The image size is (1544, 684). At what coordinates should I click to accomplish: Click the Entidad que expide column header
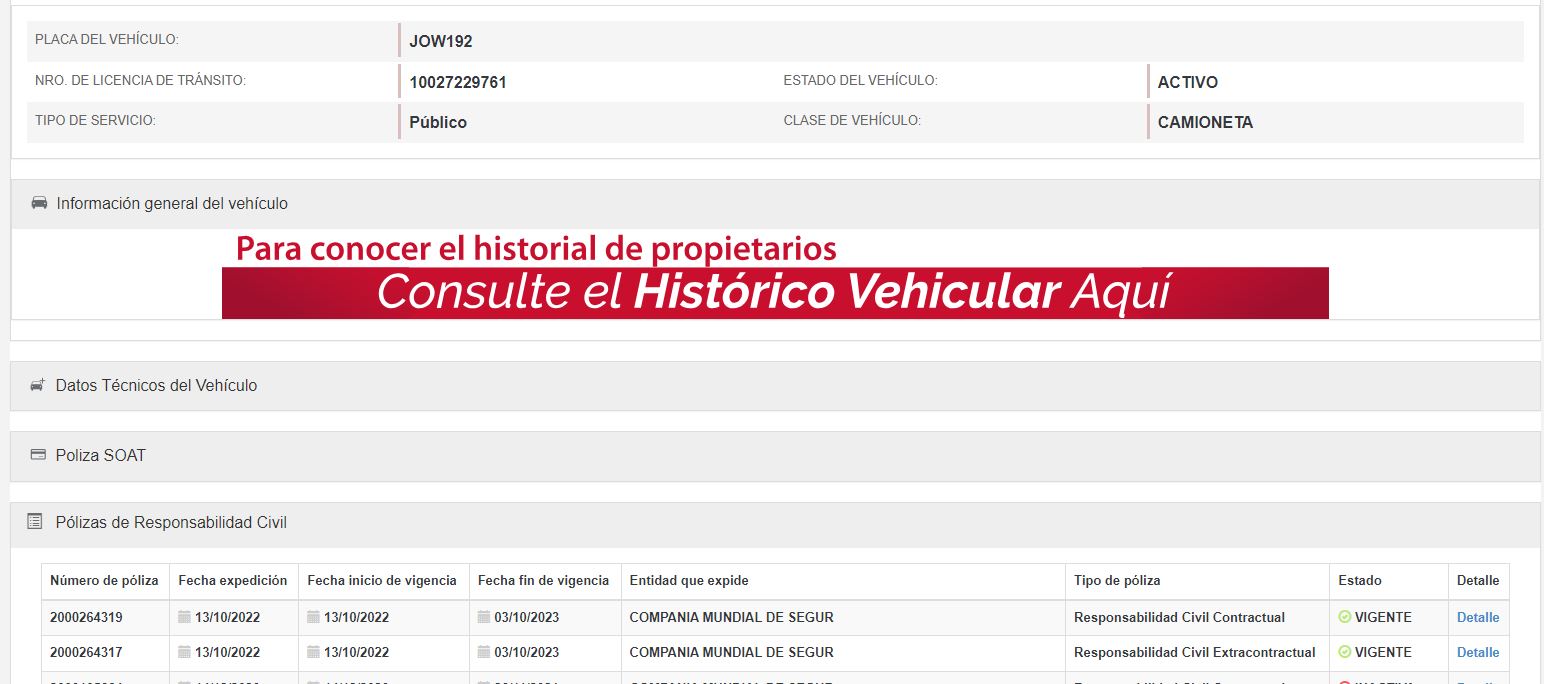click(x=689, y=580)
